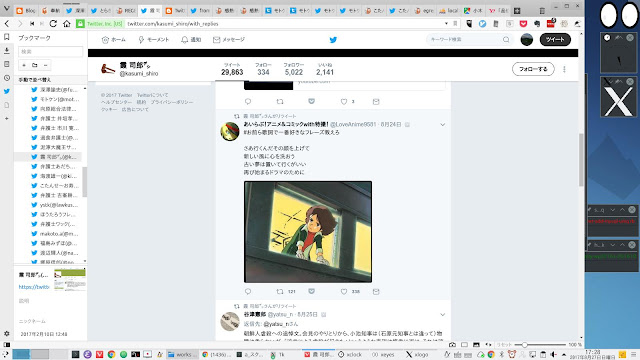Viewport: 640px width, 360px height.
Task: Expand anime lyrics tweet options chevron
Action: [x=442, y=124]
